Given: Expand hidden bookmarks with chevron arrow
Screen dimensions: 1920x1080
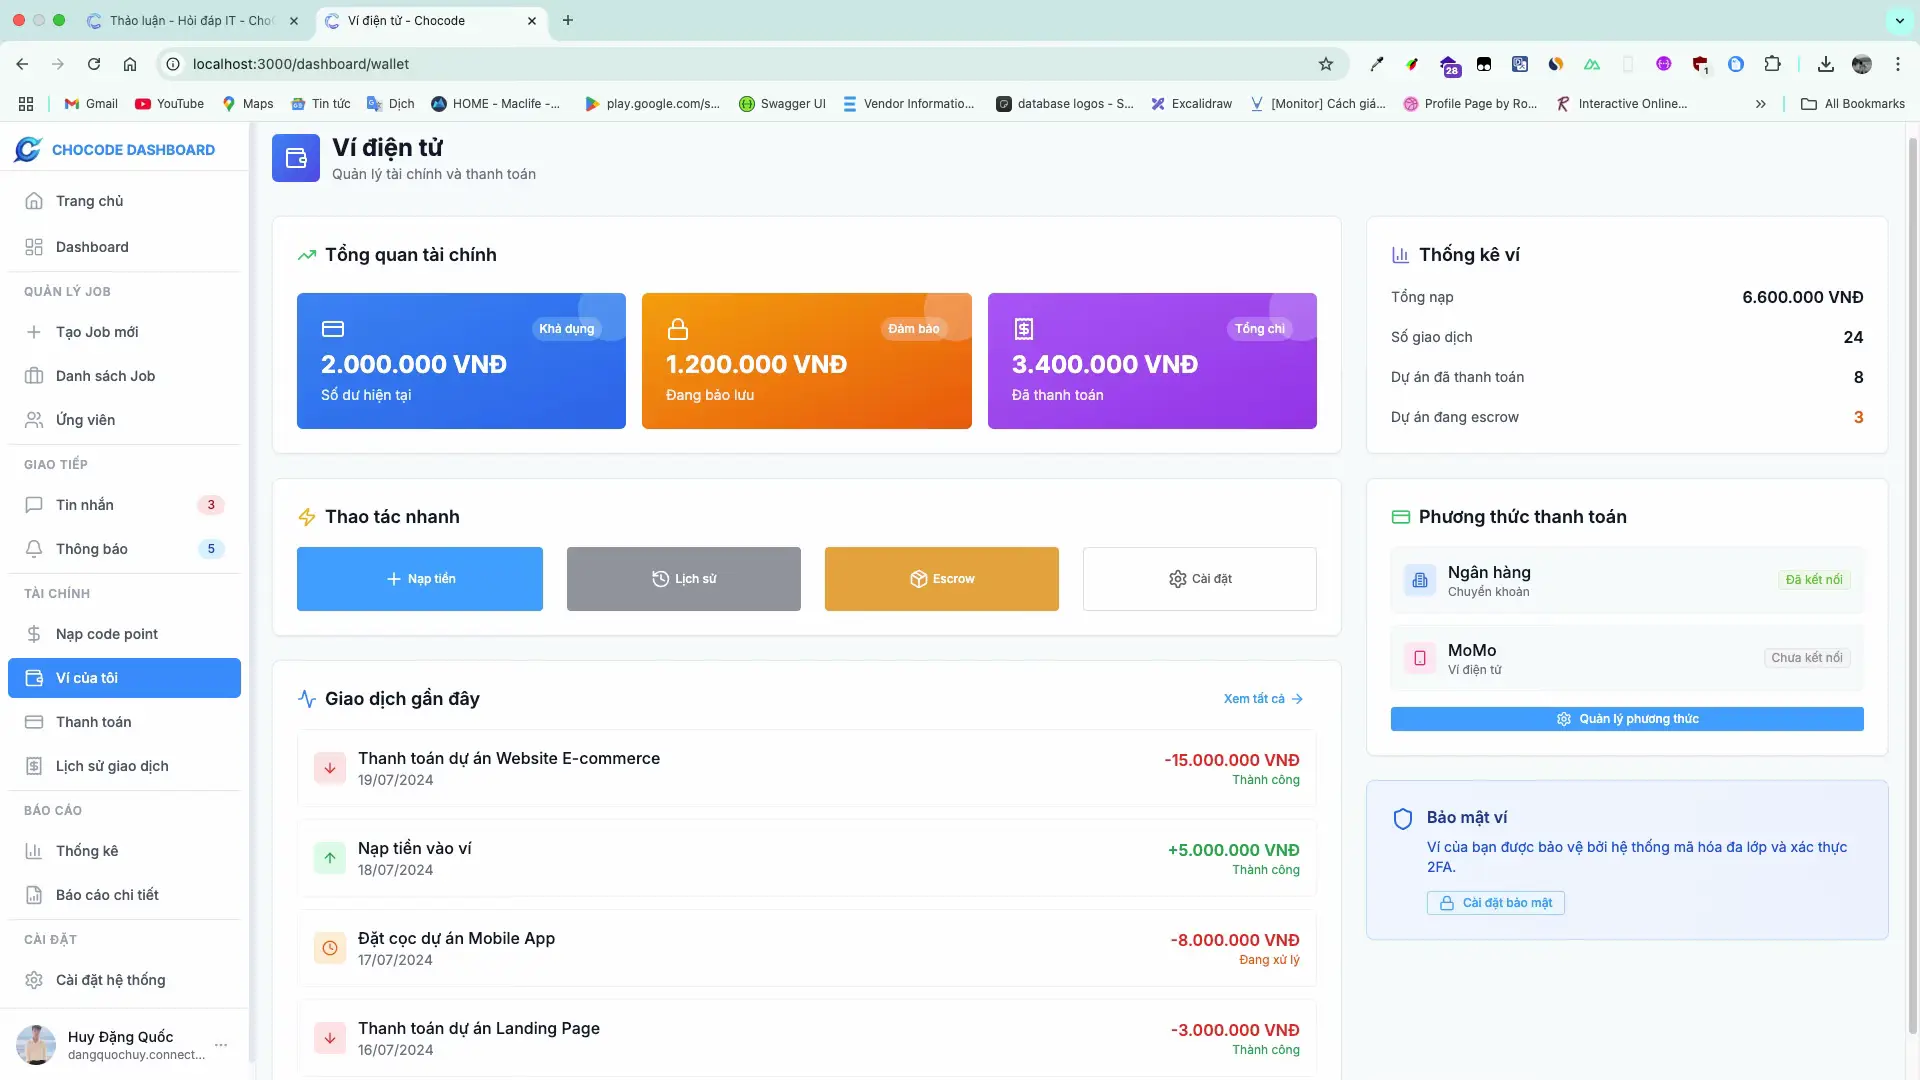Looking at the screenshot, I should point(1760,103).
